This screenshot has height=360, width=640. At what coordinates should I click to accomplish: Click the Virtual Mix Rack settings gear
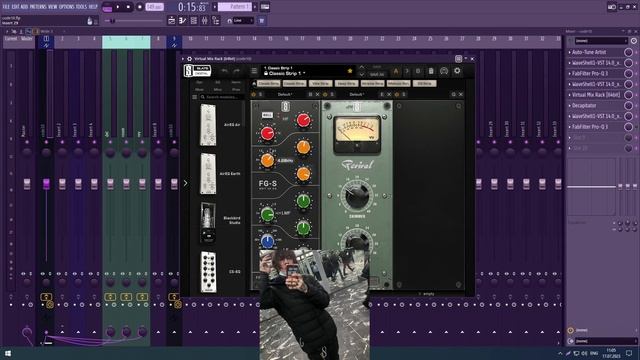pyautogui.click(x=457, y=71)
